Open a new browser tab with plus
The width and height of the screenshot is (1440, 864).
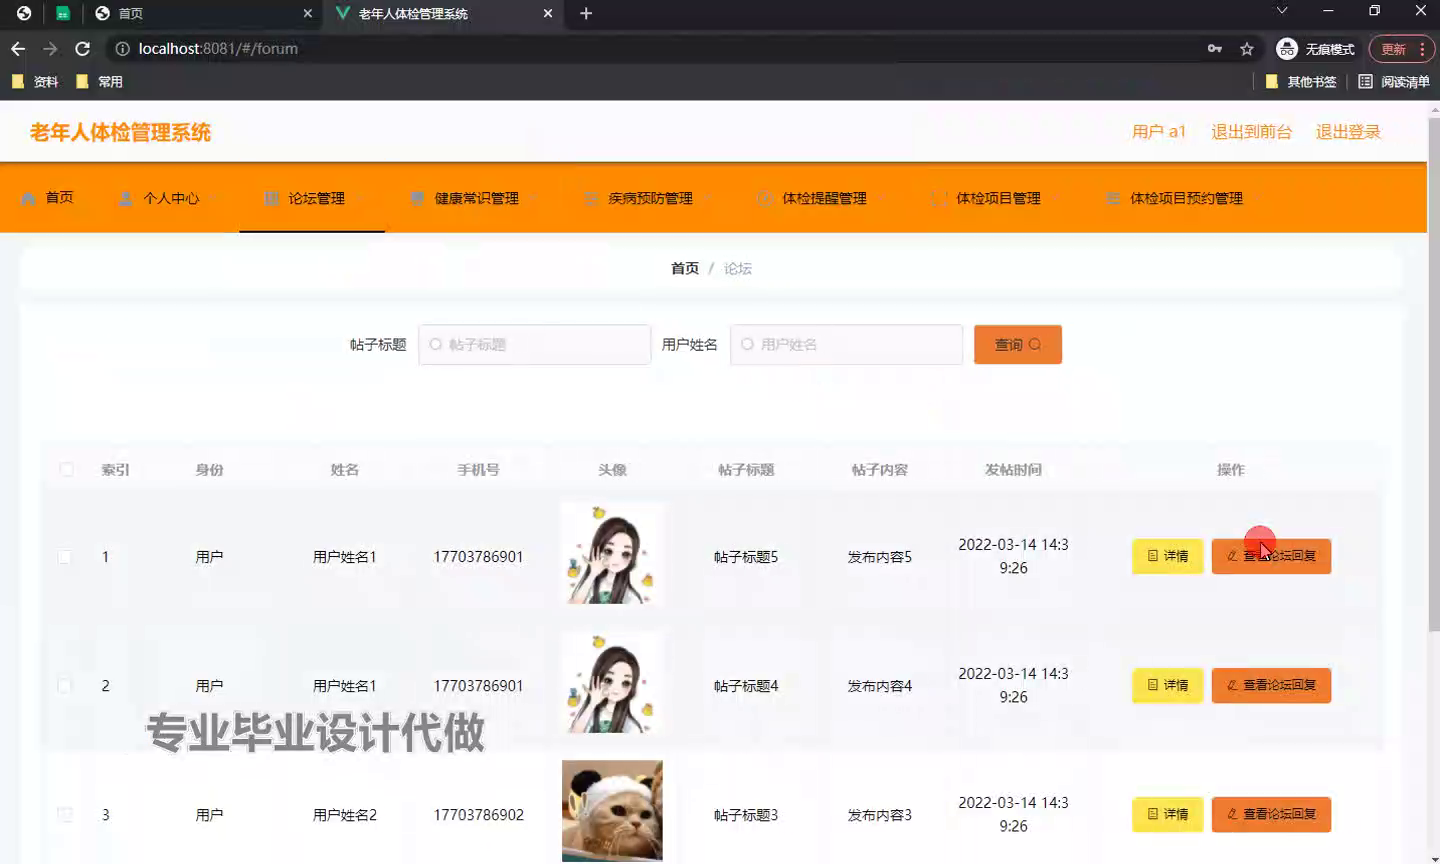pyautogui.click(x=586, y=13)
